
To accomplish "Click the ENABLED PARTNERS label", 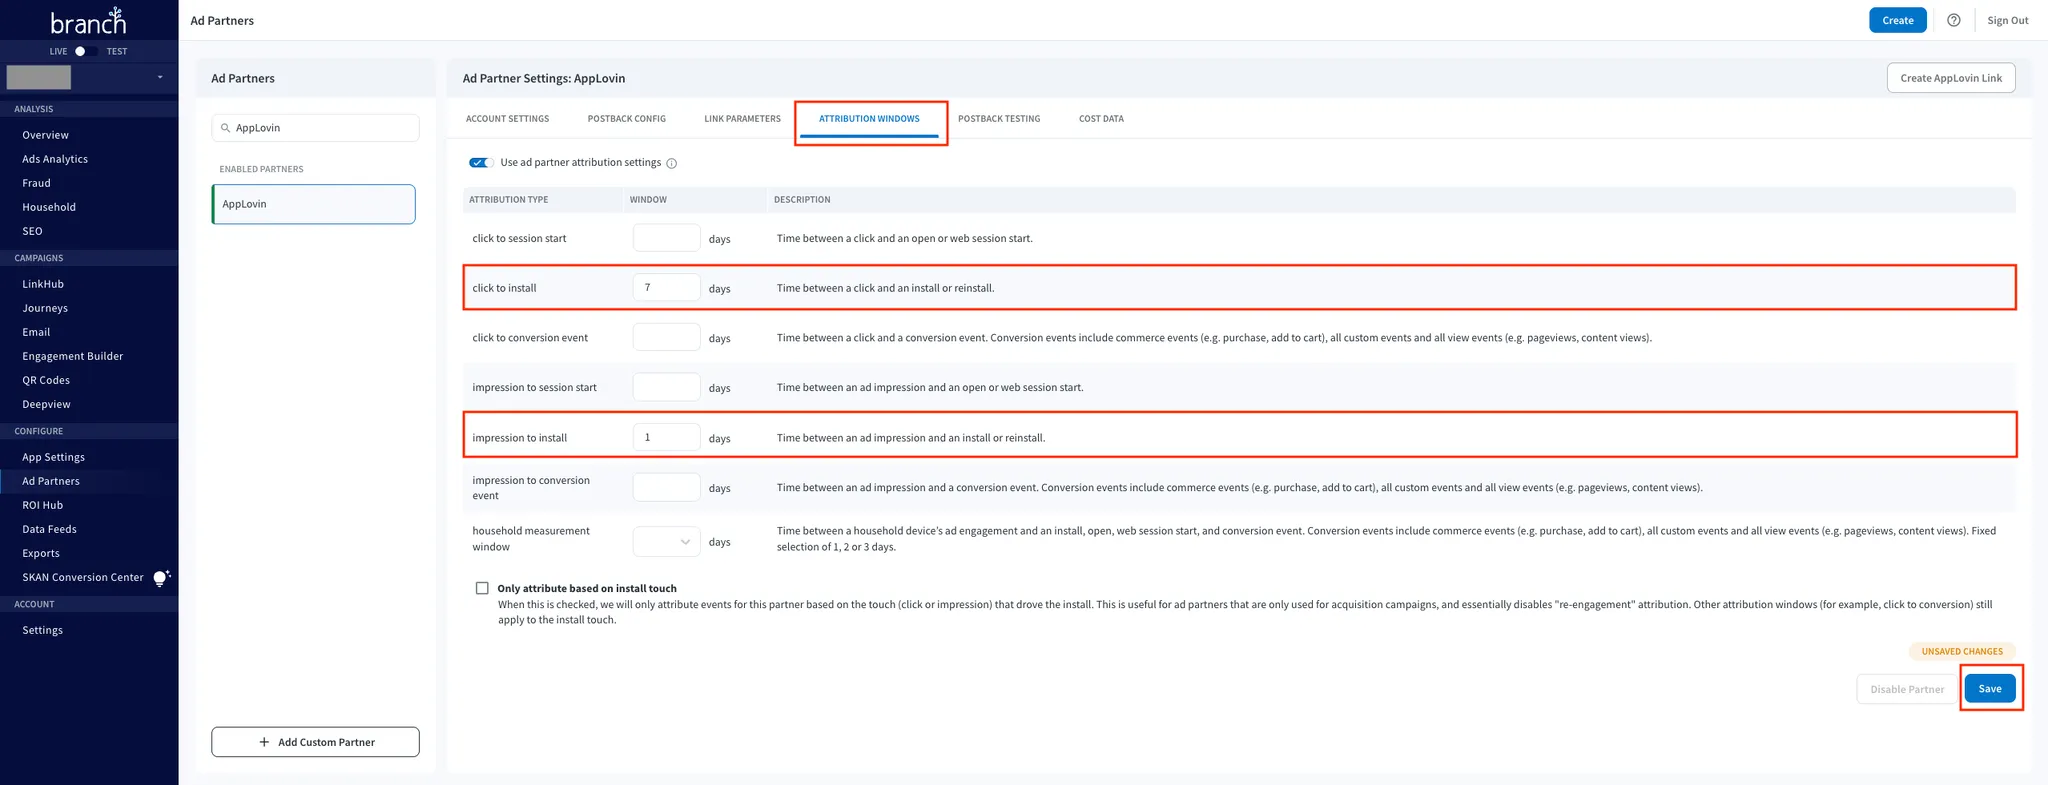I will [261, 169].
